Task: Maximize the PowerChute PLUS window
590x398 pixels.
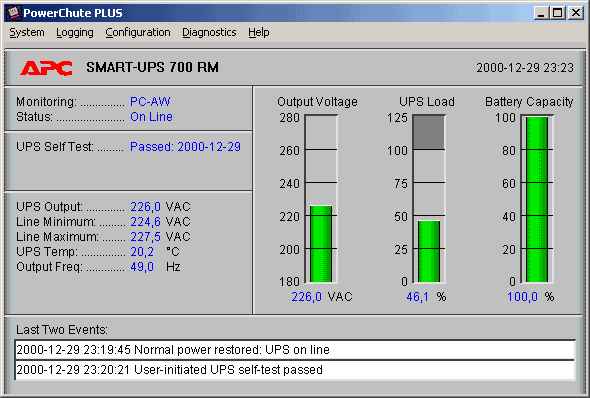Action: click(x=558, y=13)
